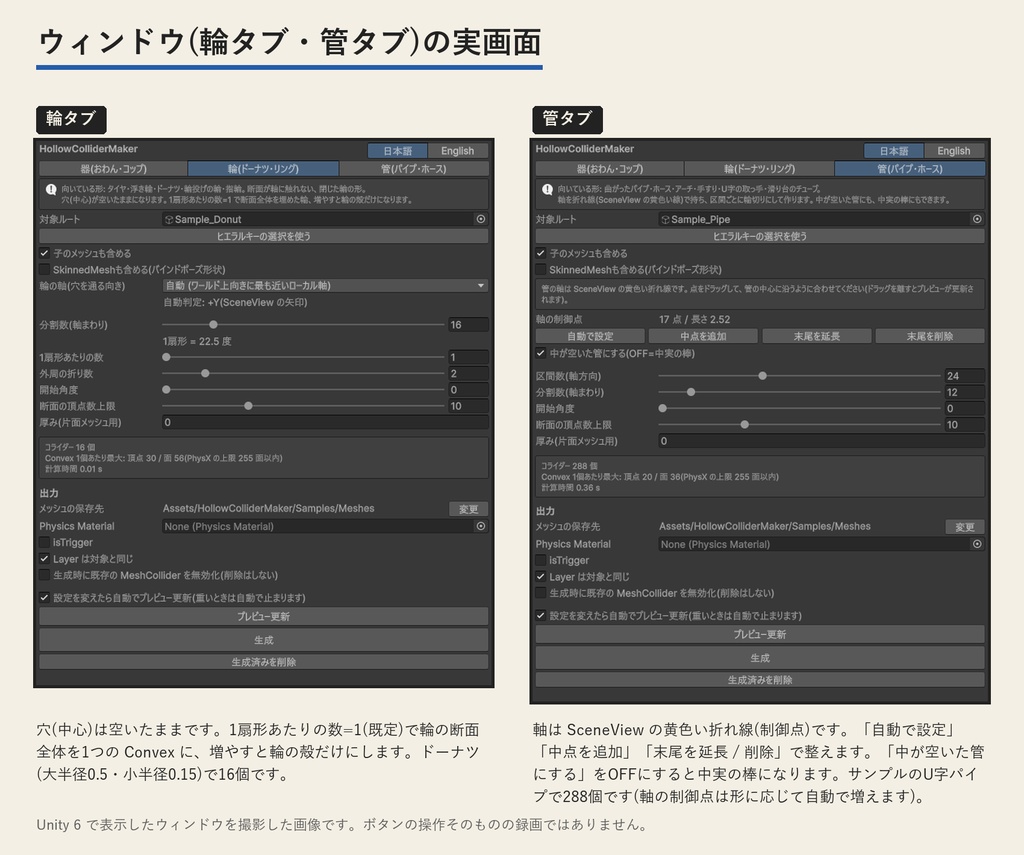Click 変更 save path button in 輪タブ window

469,509
